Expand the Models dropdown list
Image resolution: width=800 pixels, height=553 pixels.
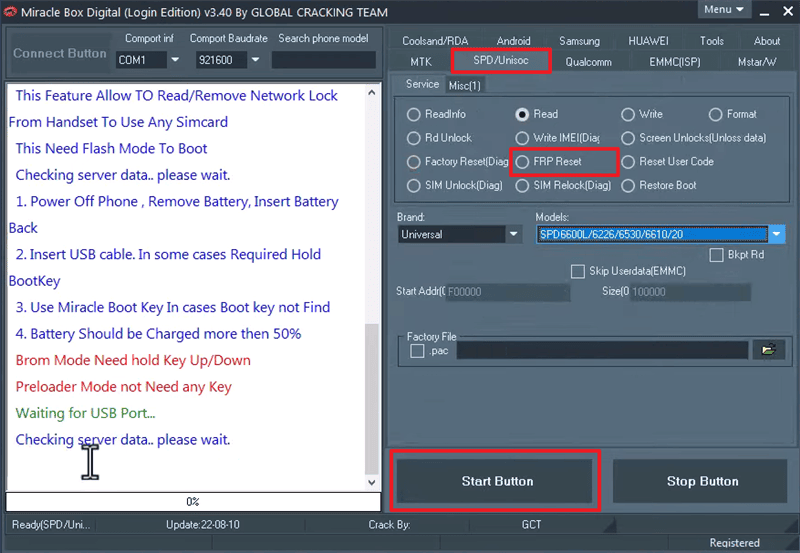click(777, 235)
